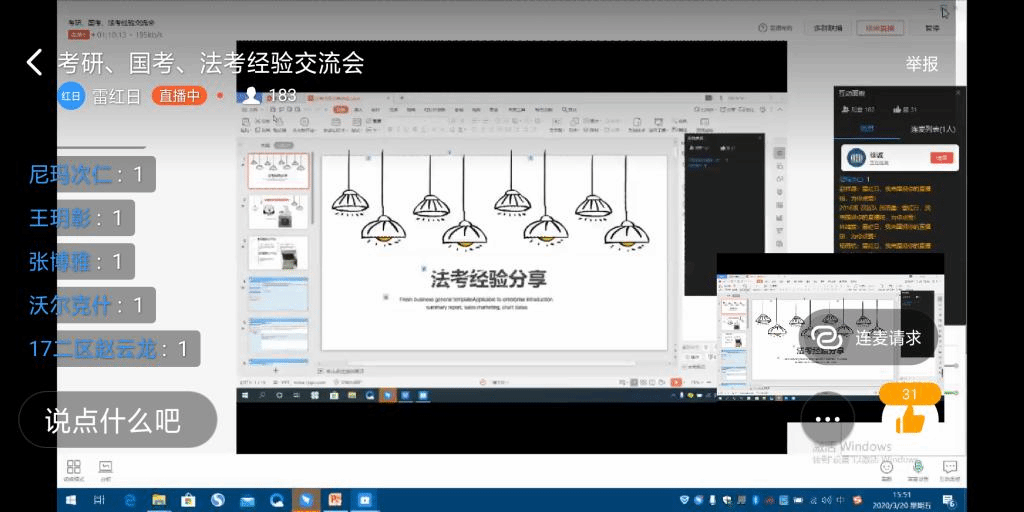Image resolution: width=1024 pixels, height=512 pixels.
Task: Click the red-bordered button in top bar
Action: click(x=880, y=28)
